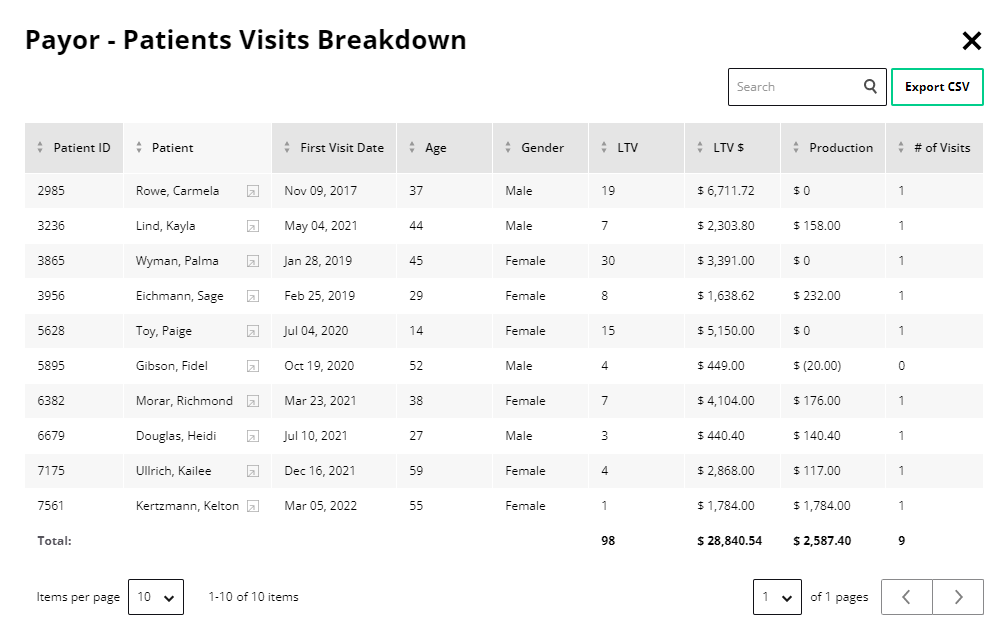Open the items per page dropdown
Screen dimensions: 1008x639
pos(156,596)
